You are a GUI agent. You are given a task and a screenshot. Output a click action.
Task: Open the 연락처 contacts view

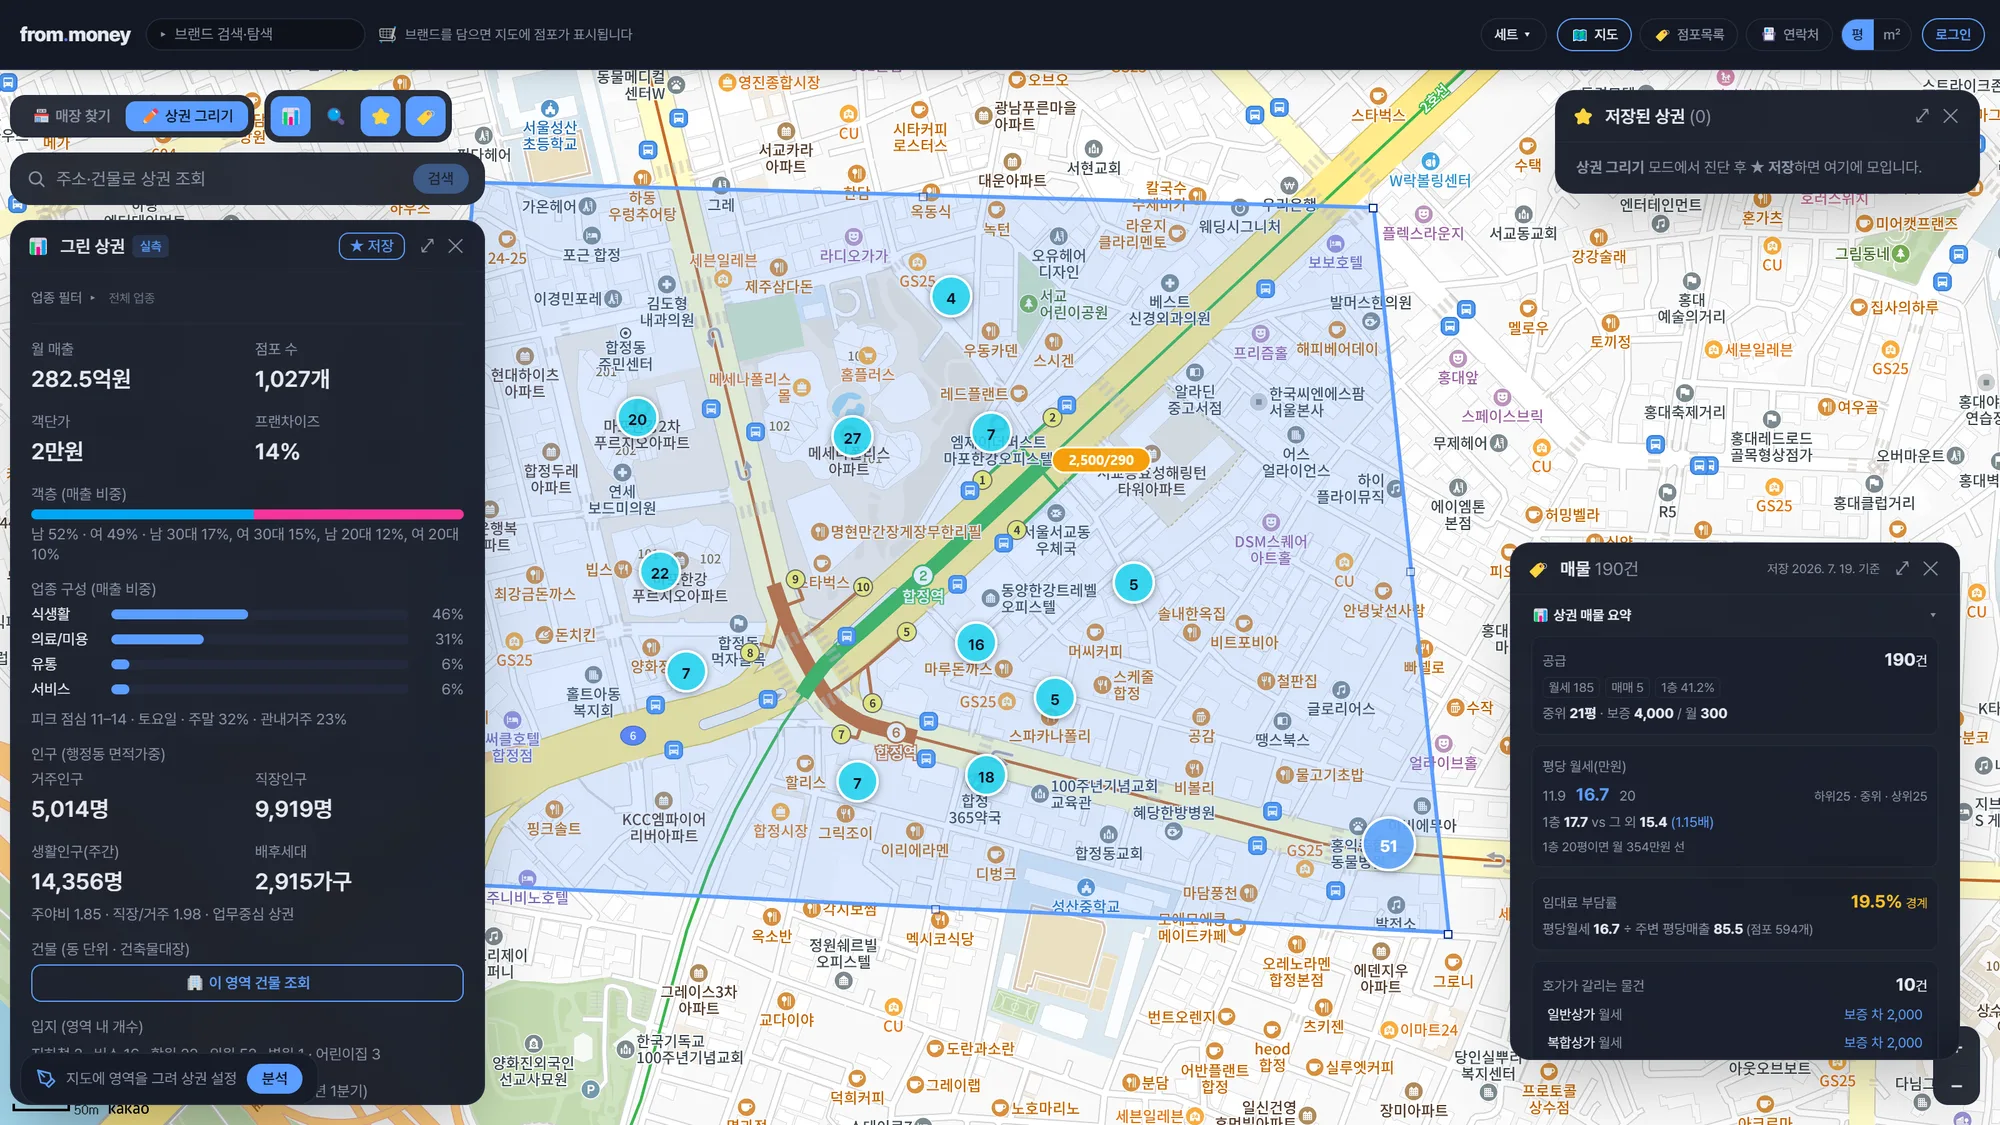click(x=1790, y=34)
